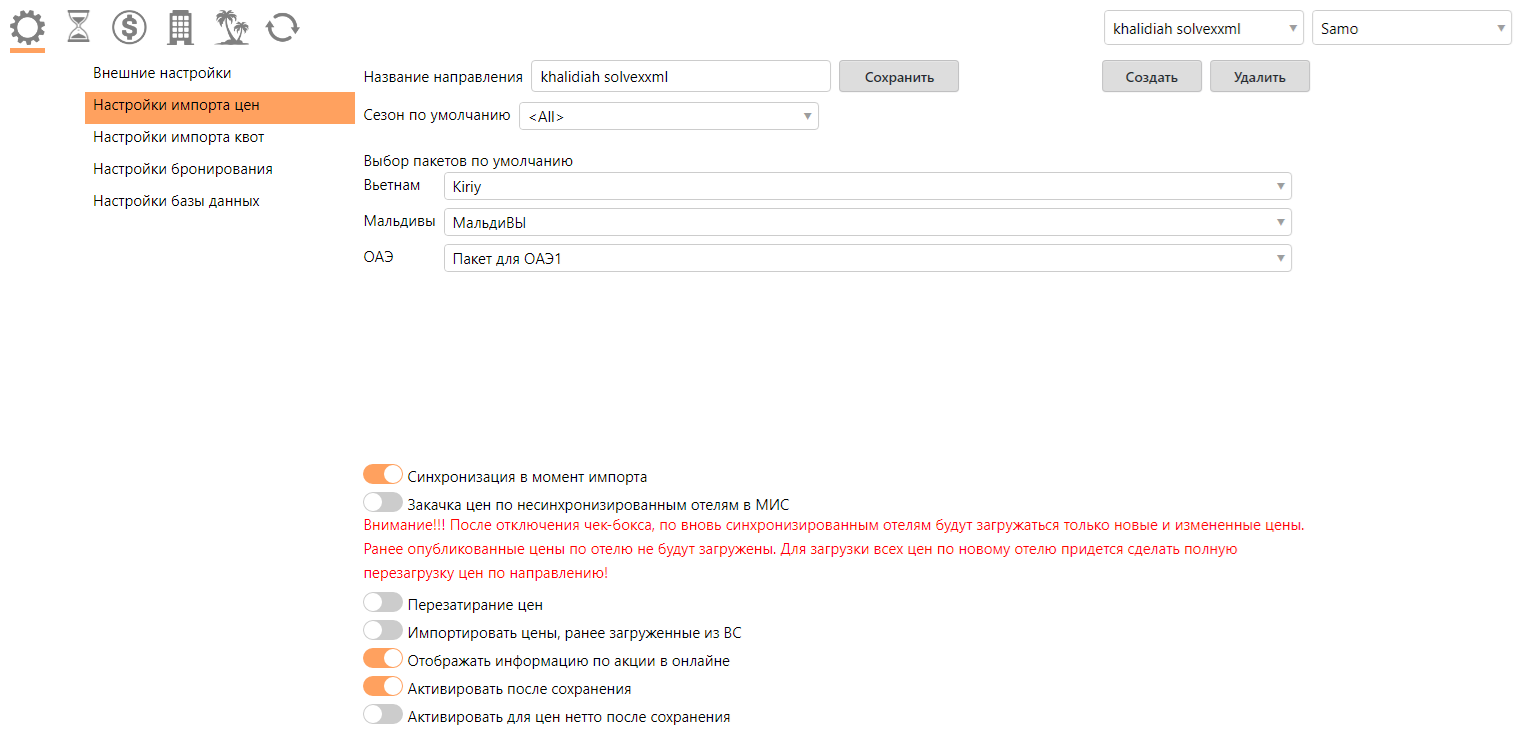Screen dimensions: 1526x752
Task: Click the 'Сохранить' button
Action: (898, 77)
